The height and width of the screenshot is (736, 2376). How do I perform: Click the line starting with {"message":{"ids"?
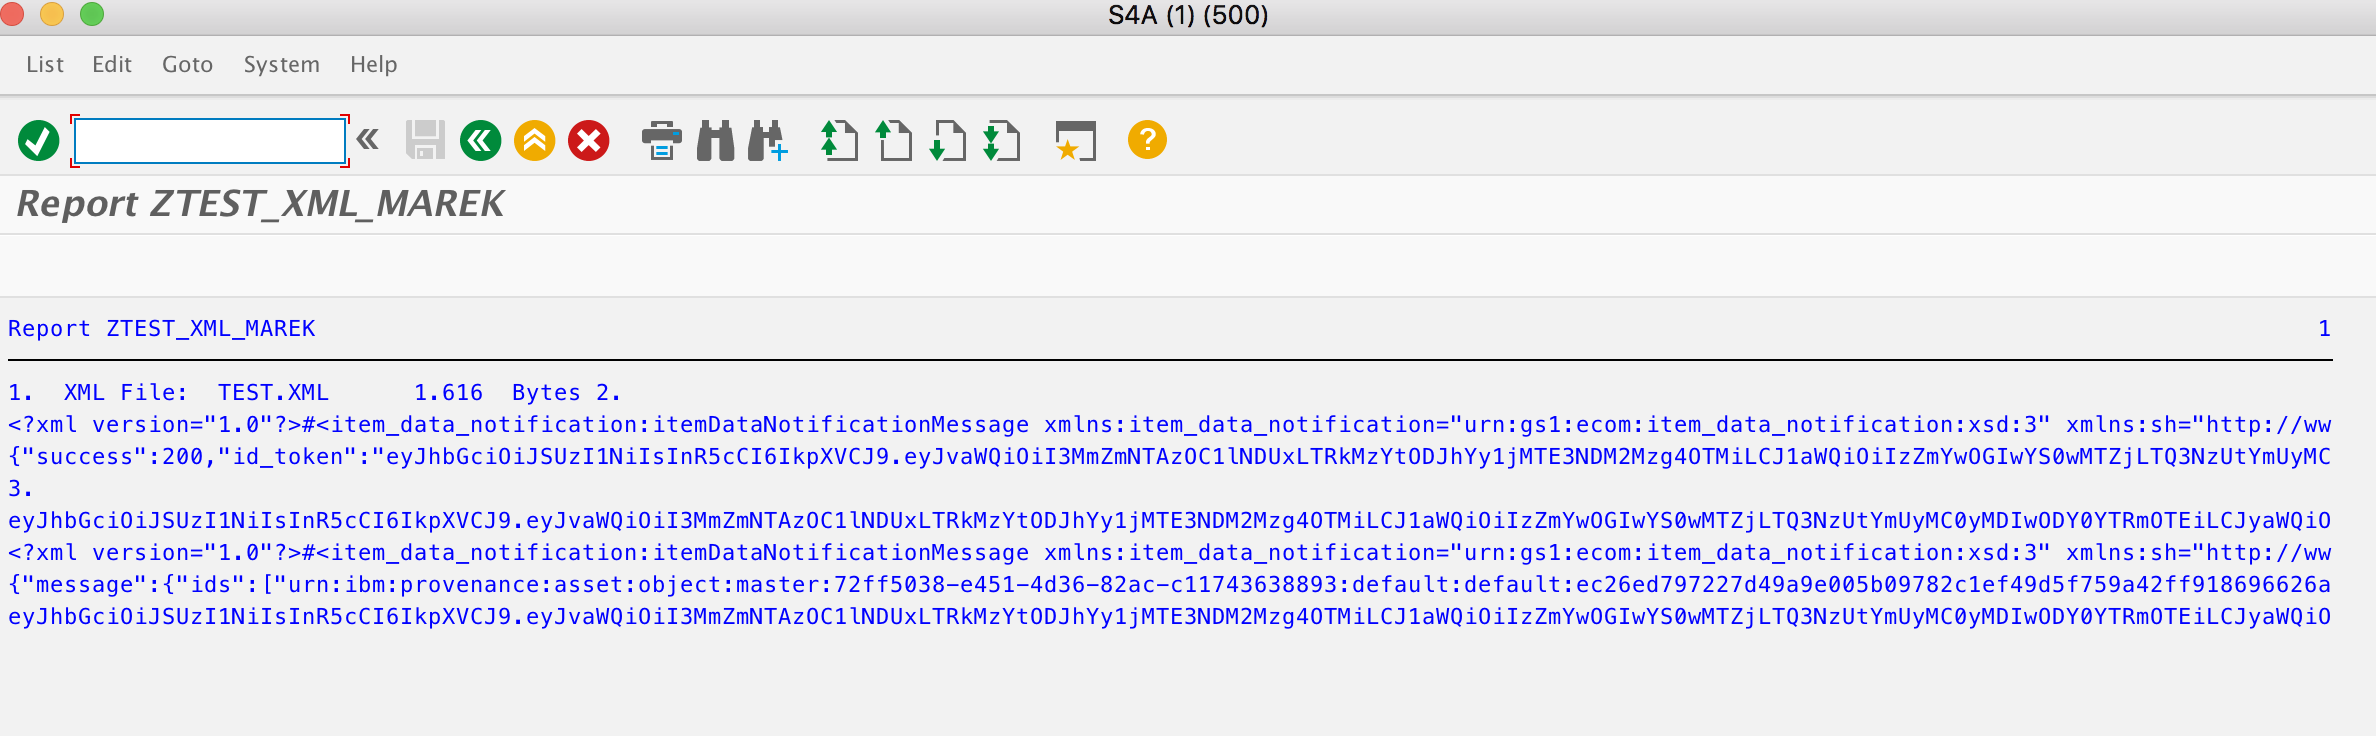(1170, 585)
